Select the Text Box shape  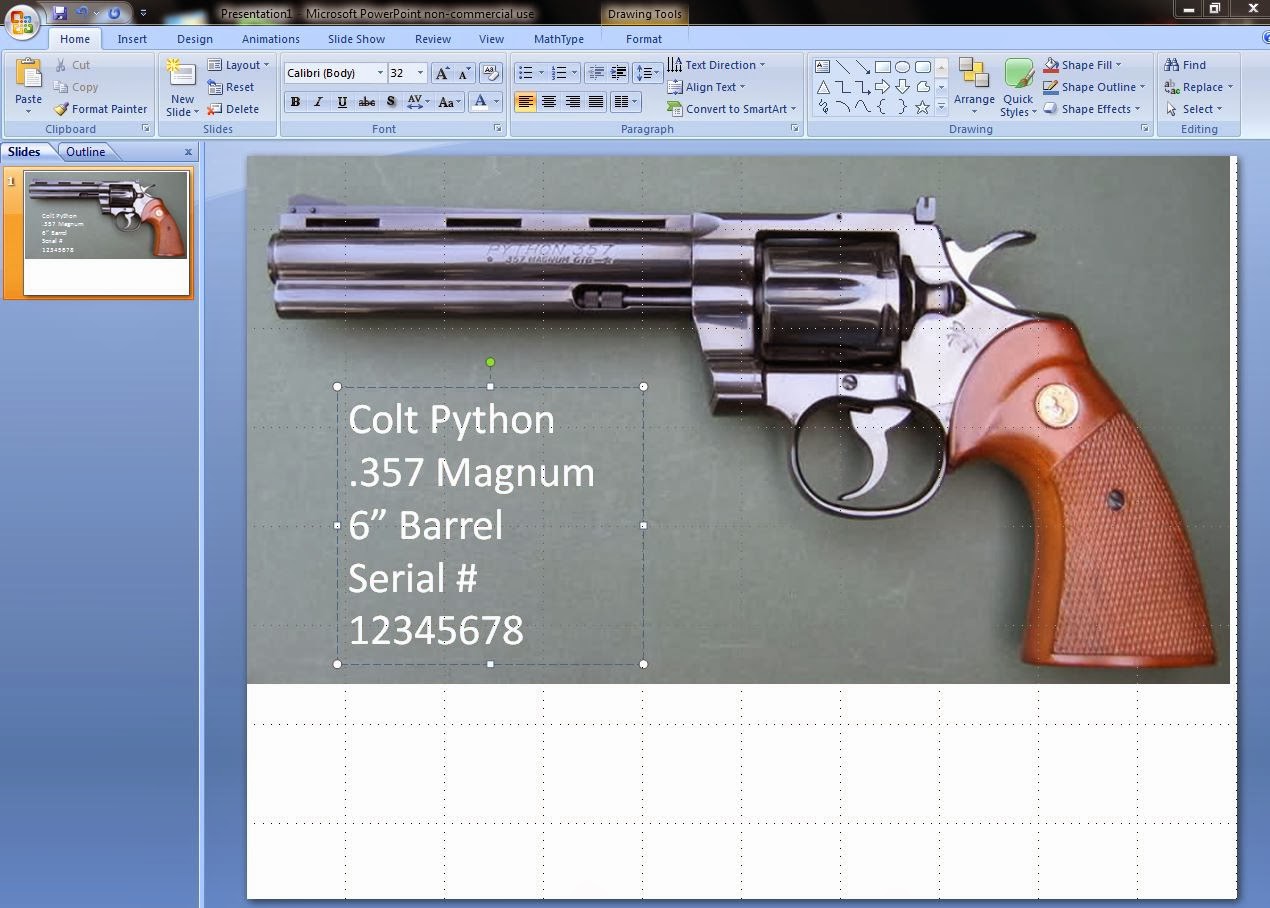coord(823,67)
